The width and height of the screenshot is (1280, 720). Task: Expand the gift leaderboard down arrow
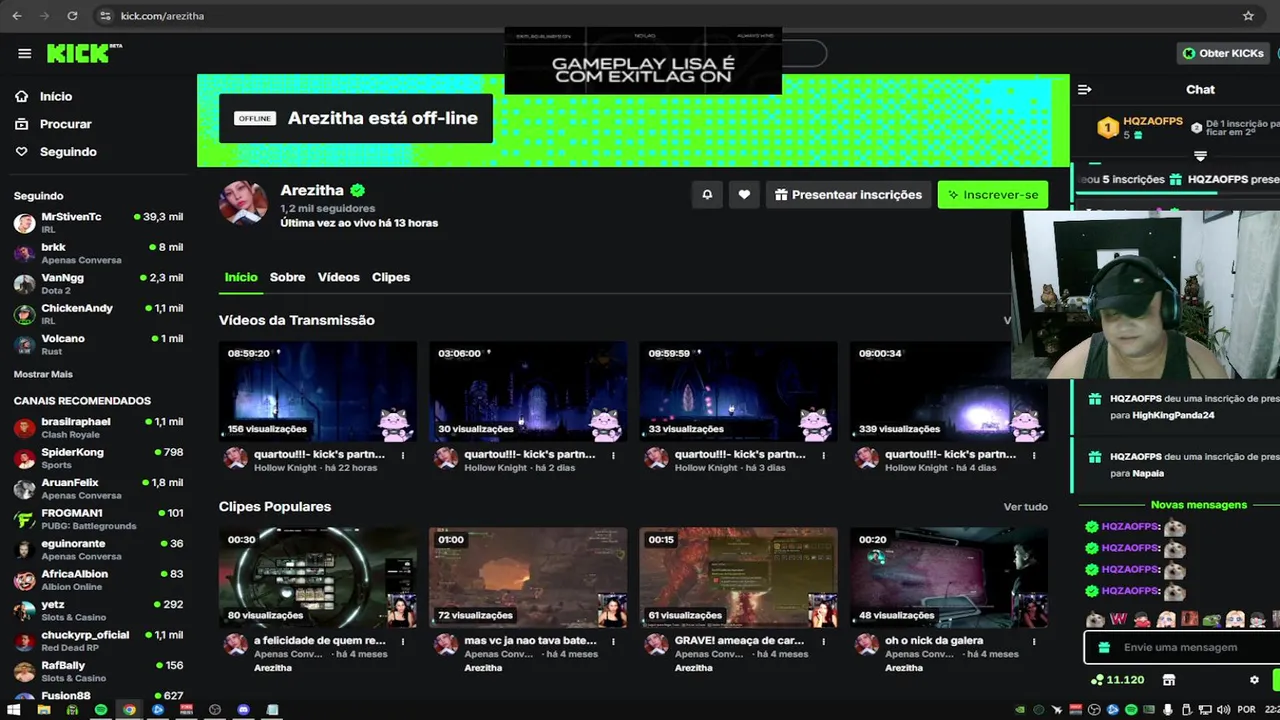tap(1200, 156)
